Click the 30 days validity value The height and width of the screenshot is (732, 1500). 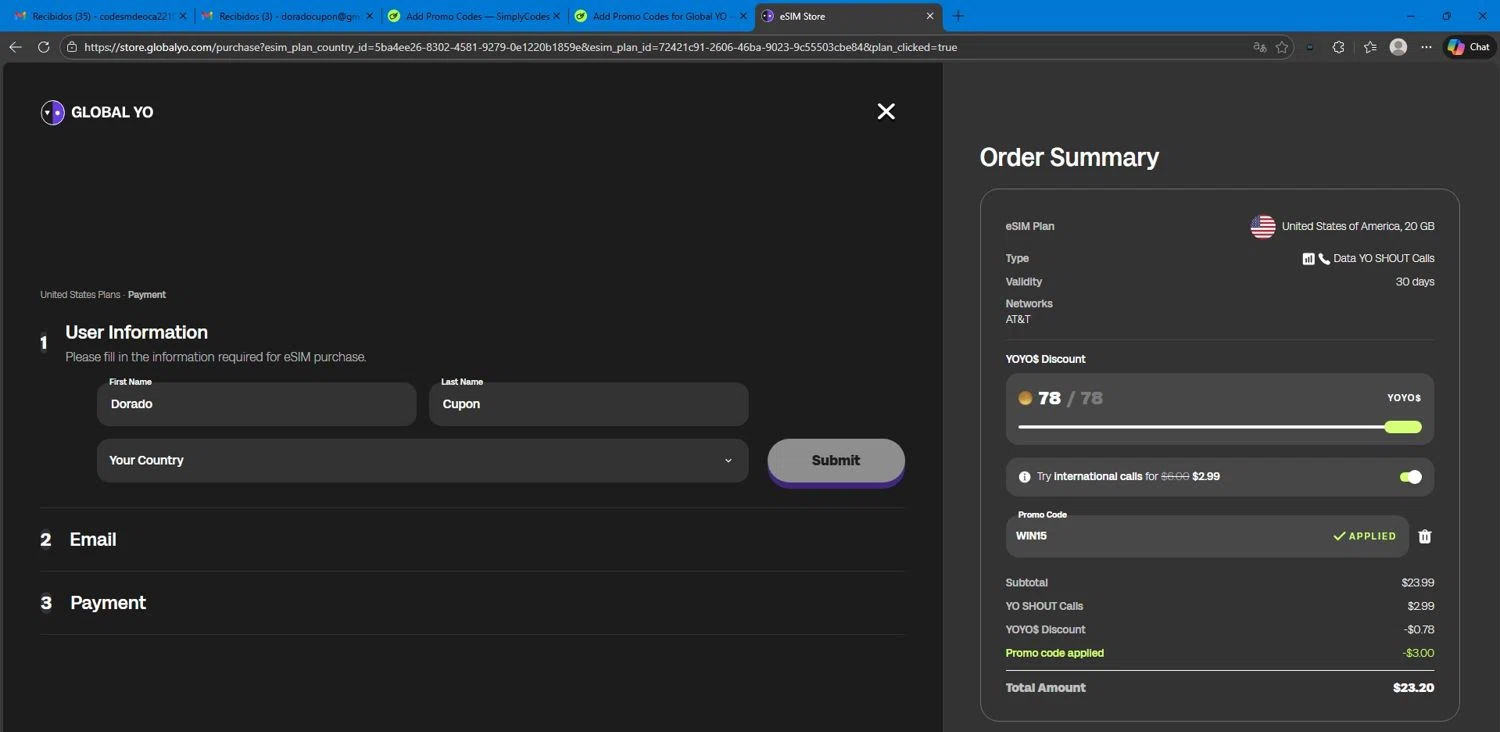1415,282
